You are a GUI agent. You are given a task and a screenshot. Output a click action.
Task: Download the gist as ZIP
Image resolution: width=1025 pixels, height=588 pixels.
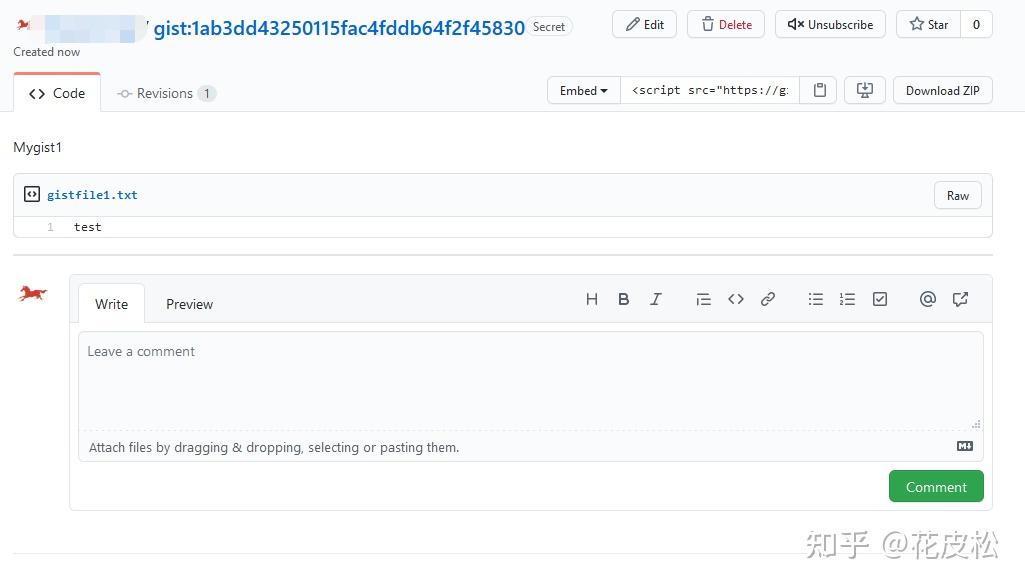coord(943,90)
